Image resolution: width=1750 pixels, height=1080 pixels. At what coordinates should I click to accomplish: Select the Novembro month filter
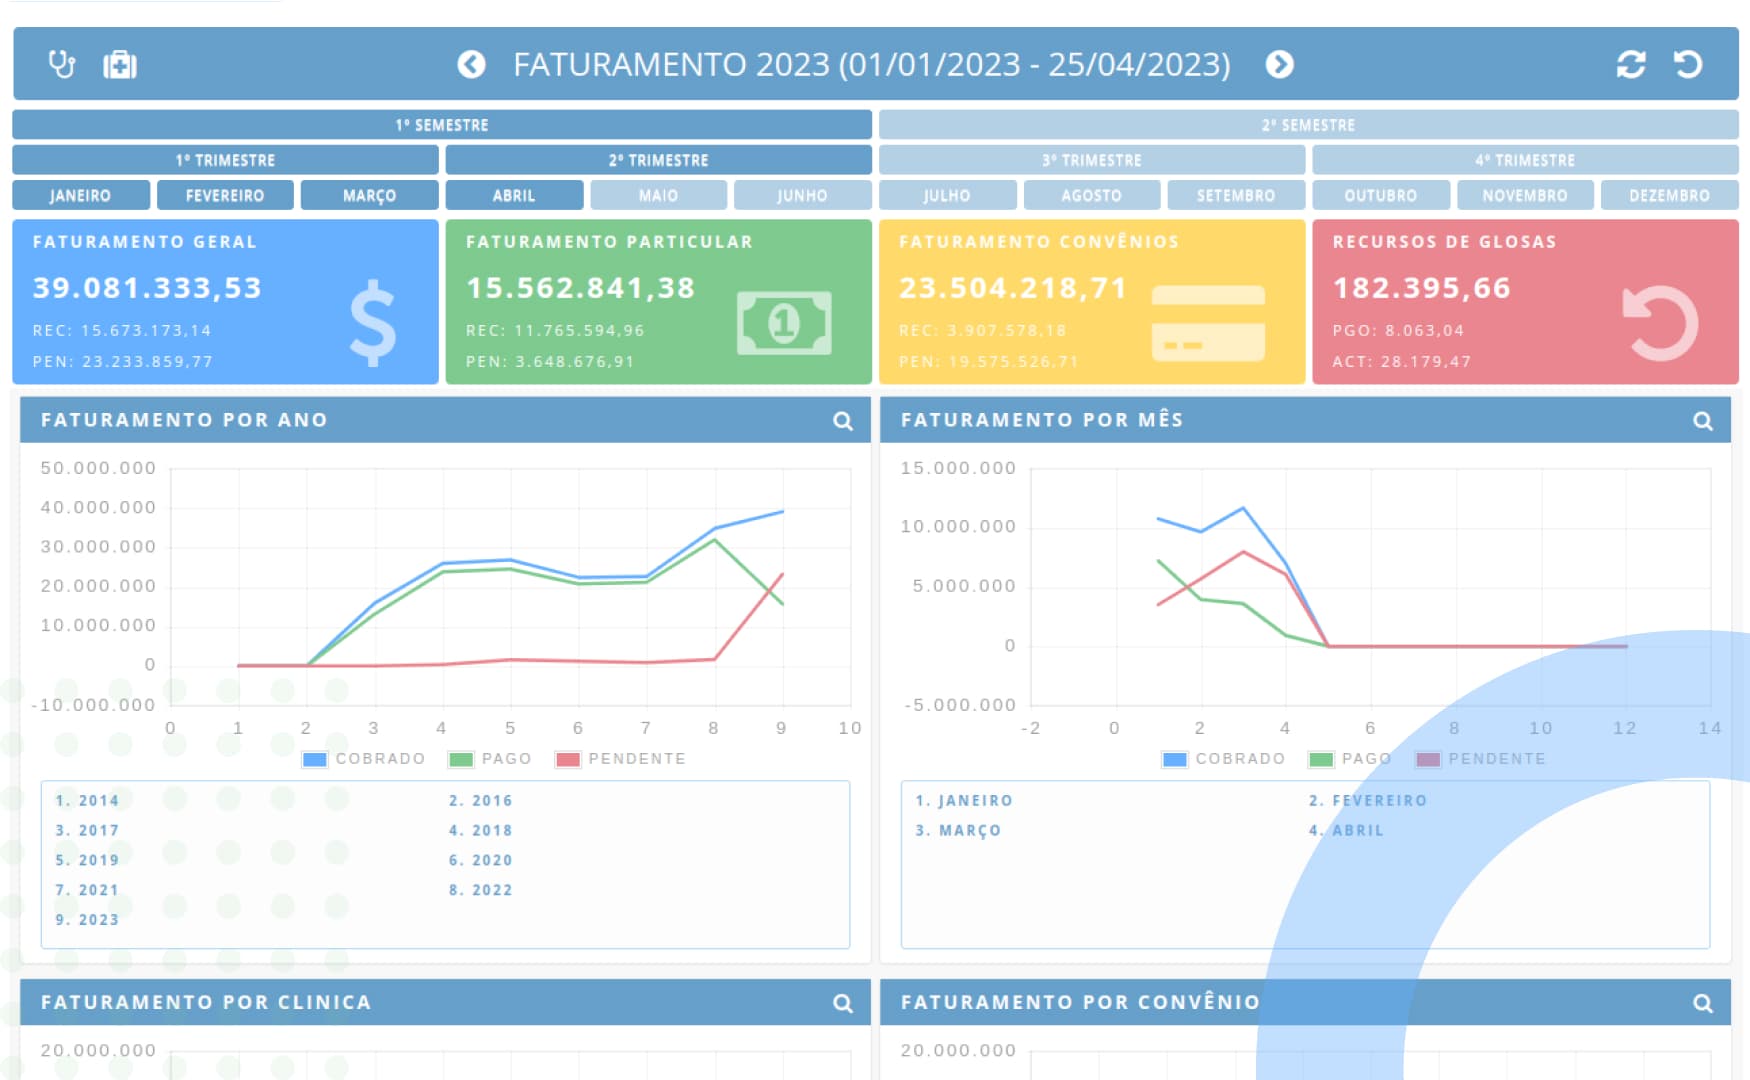[x=1525, y=195]
